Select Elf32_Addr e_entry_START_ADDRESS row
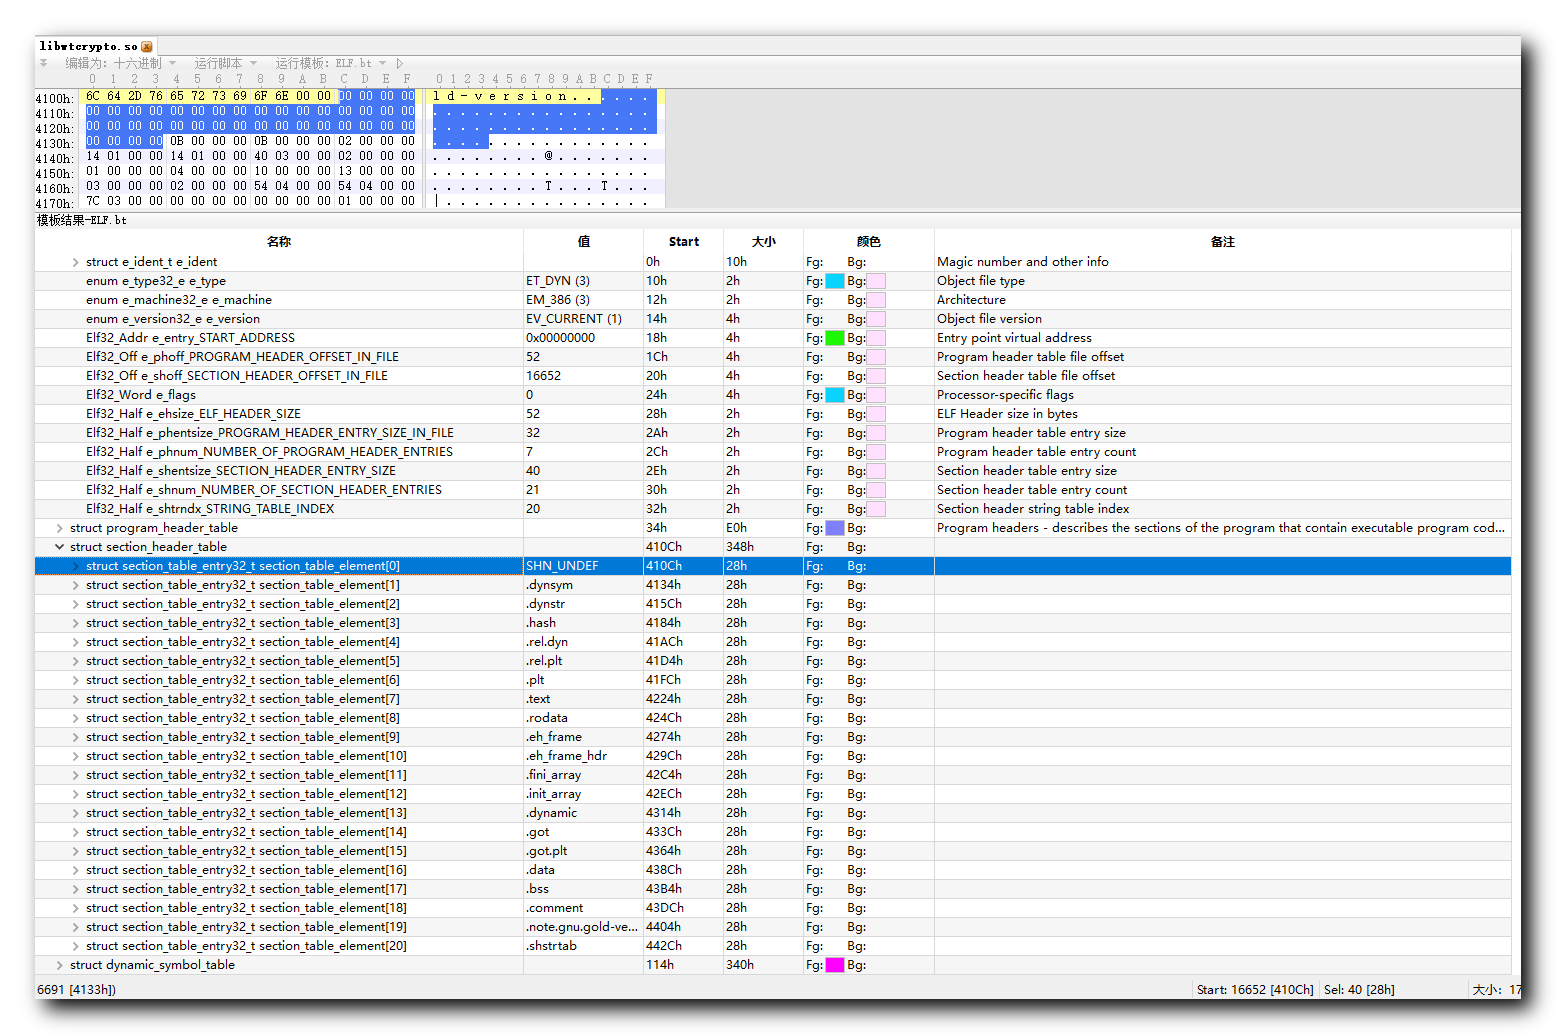Viewport: 1556px width, 1034px height. pos(773,338)
